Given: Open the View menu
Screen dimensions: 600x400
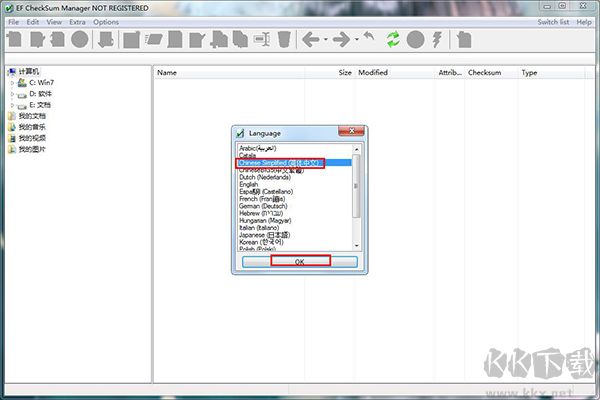Looking at the screenshot, I should pyautogui.click(x=54, y=22).
